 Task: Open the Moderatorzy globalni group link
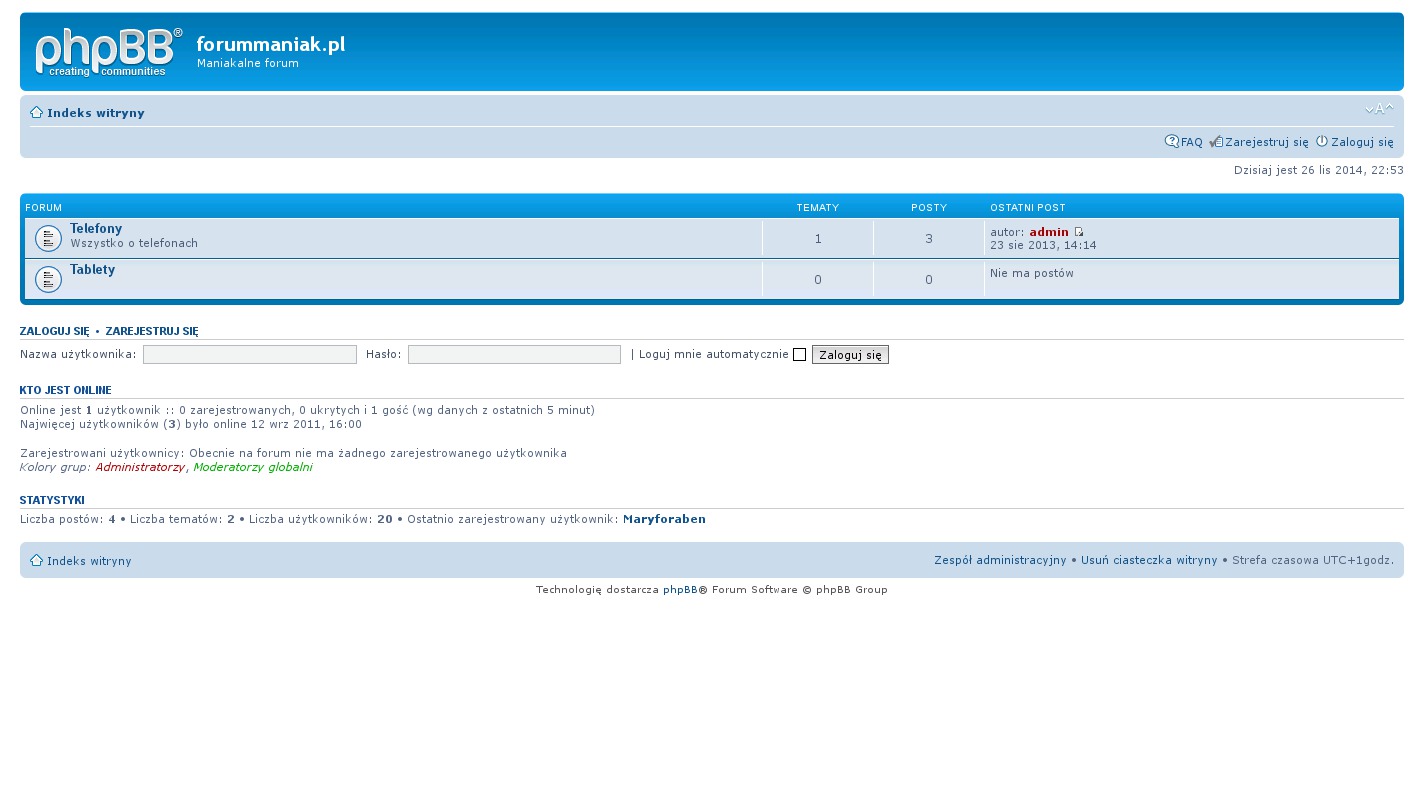click(x=252, y=467)
